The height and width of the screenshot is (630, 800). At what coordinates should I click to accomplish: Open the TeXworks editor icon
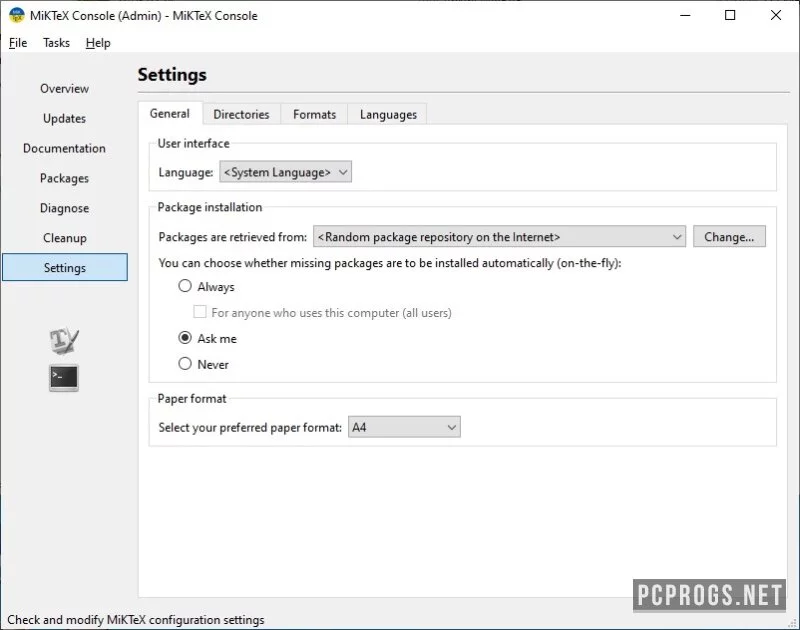(x=64, y=340)
